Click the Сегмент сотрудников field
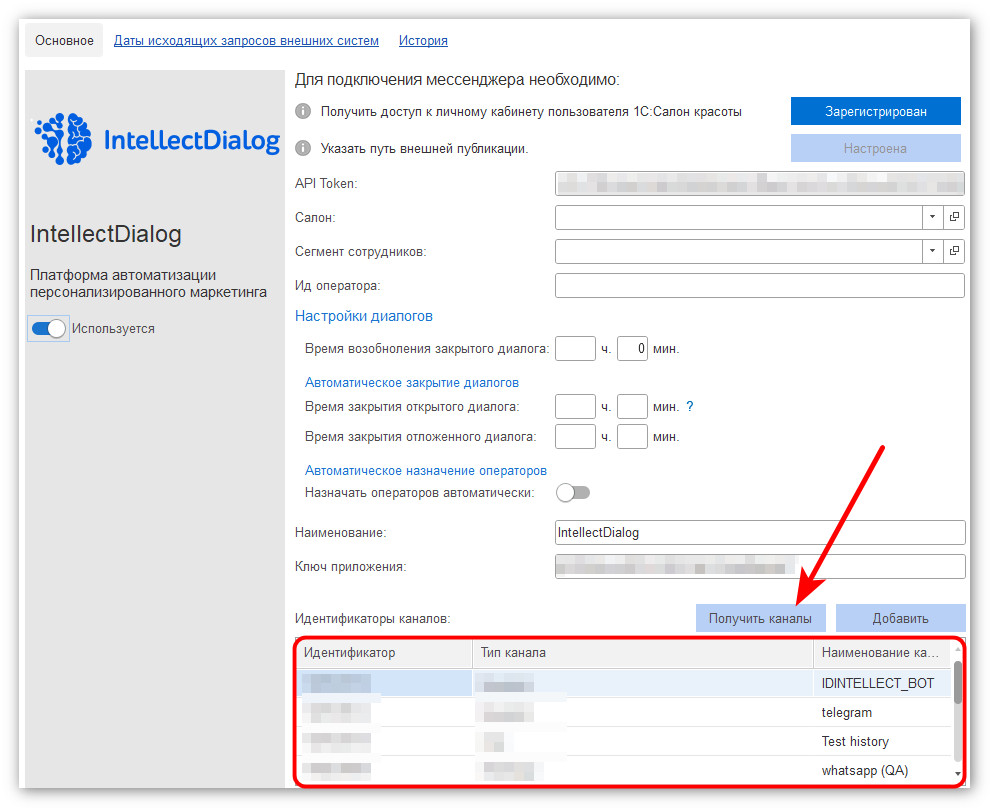The width and height of the screenshot is (990, 808). point(739,251)
